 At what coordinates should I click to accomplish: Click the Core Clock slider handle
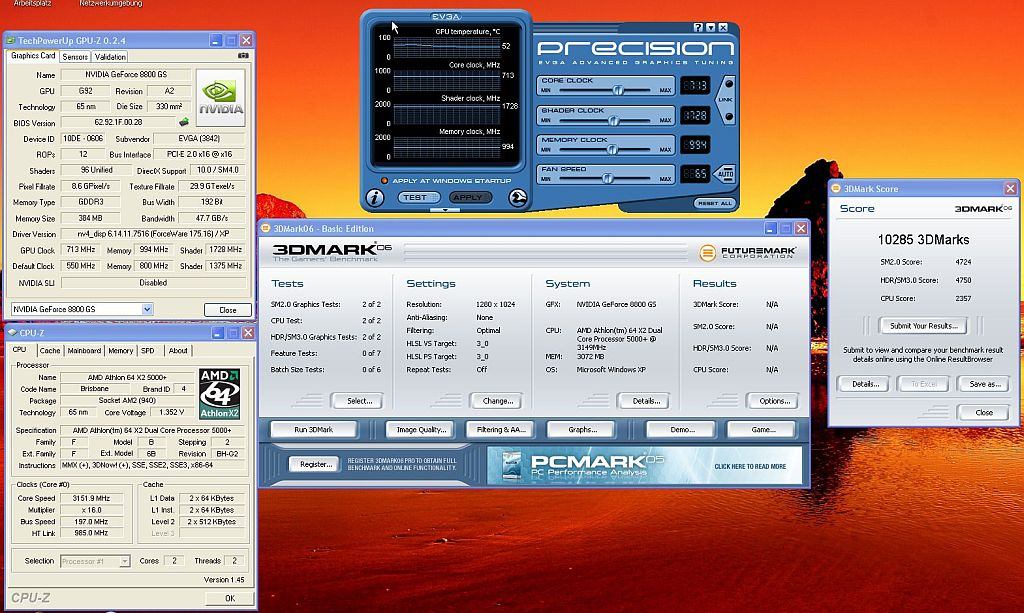click(618, 90)
